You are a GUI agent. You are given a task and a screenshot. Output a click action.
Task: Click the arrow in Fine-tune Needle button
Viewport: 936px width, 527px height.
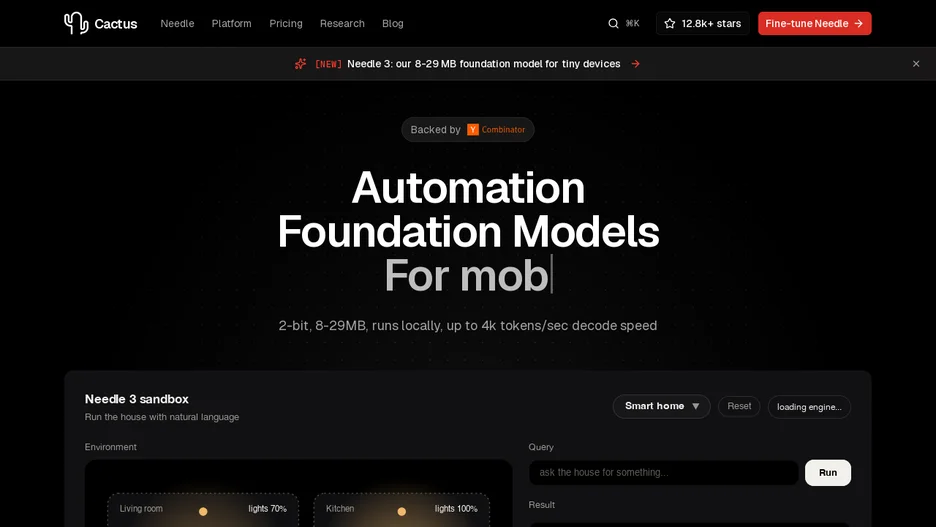click(858, 23)
